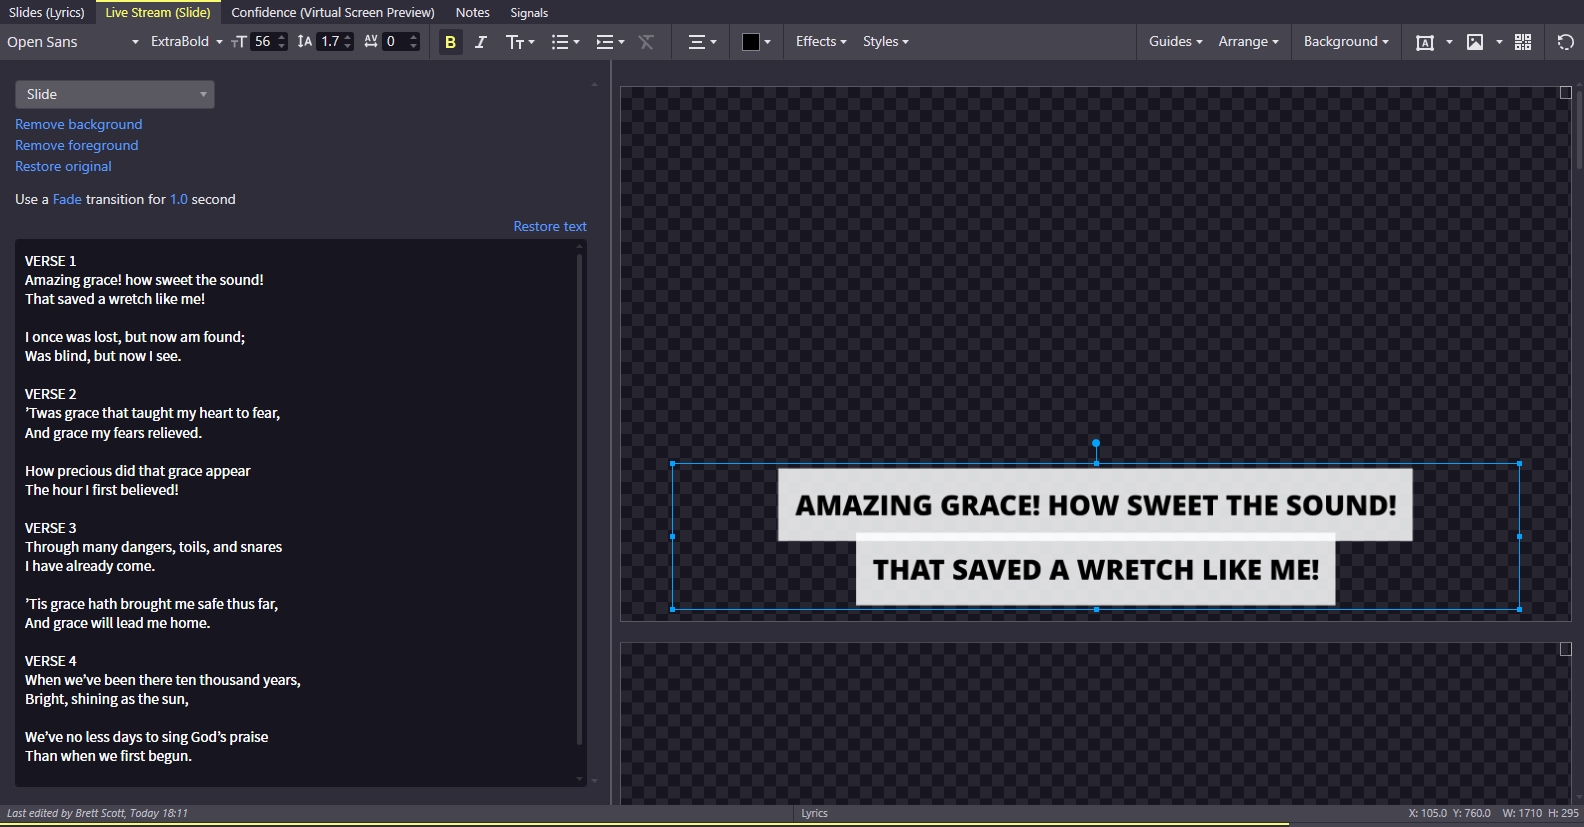The width and height of the screenshot is (1584, 827).
Task: Expand the Background menu
Action: pos(1346,41)
